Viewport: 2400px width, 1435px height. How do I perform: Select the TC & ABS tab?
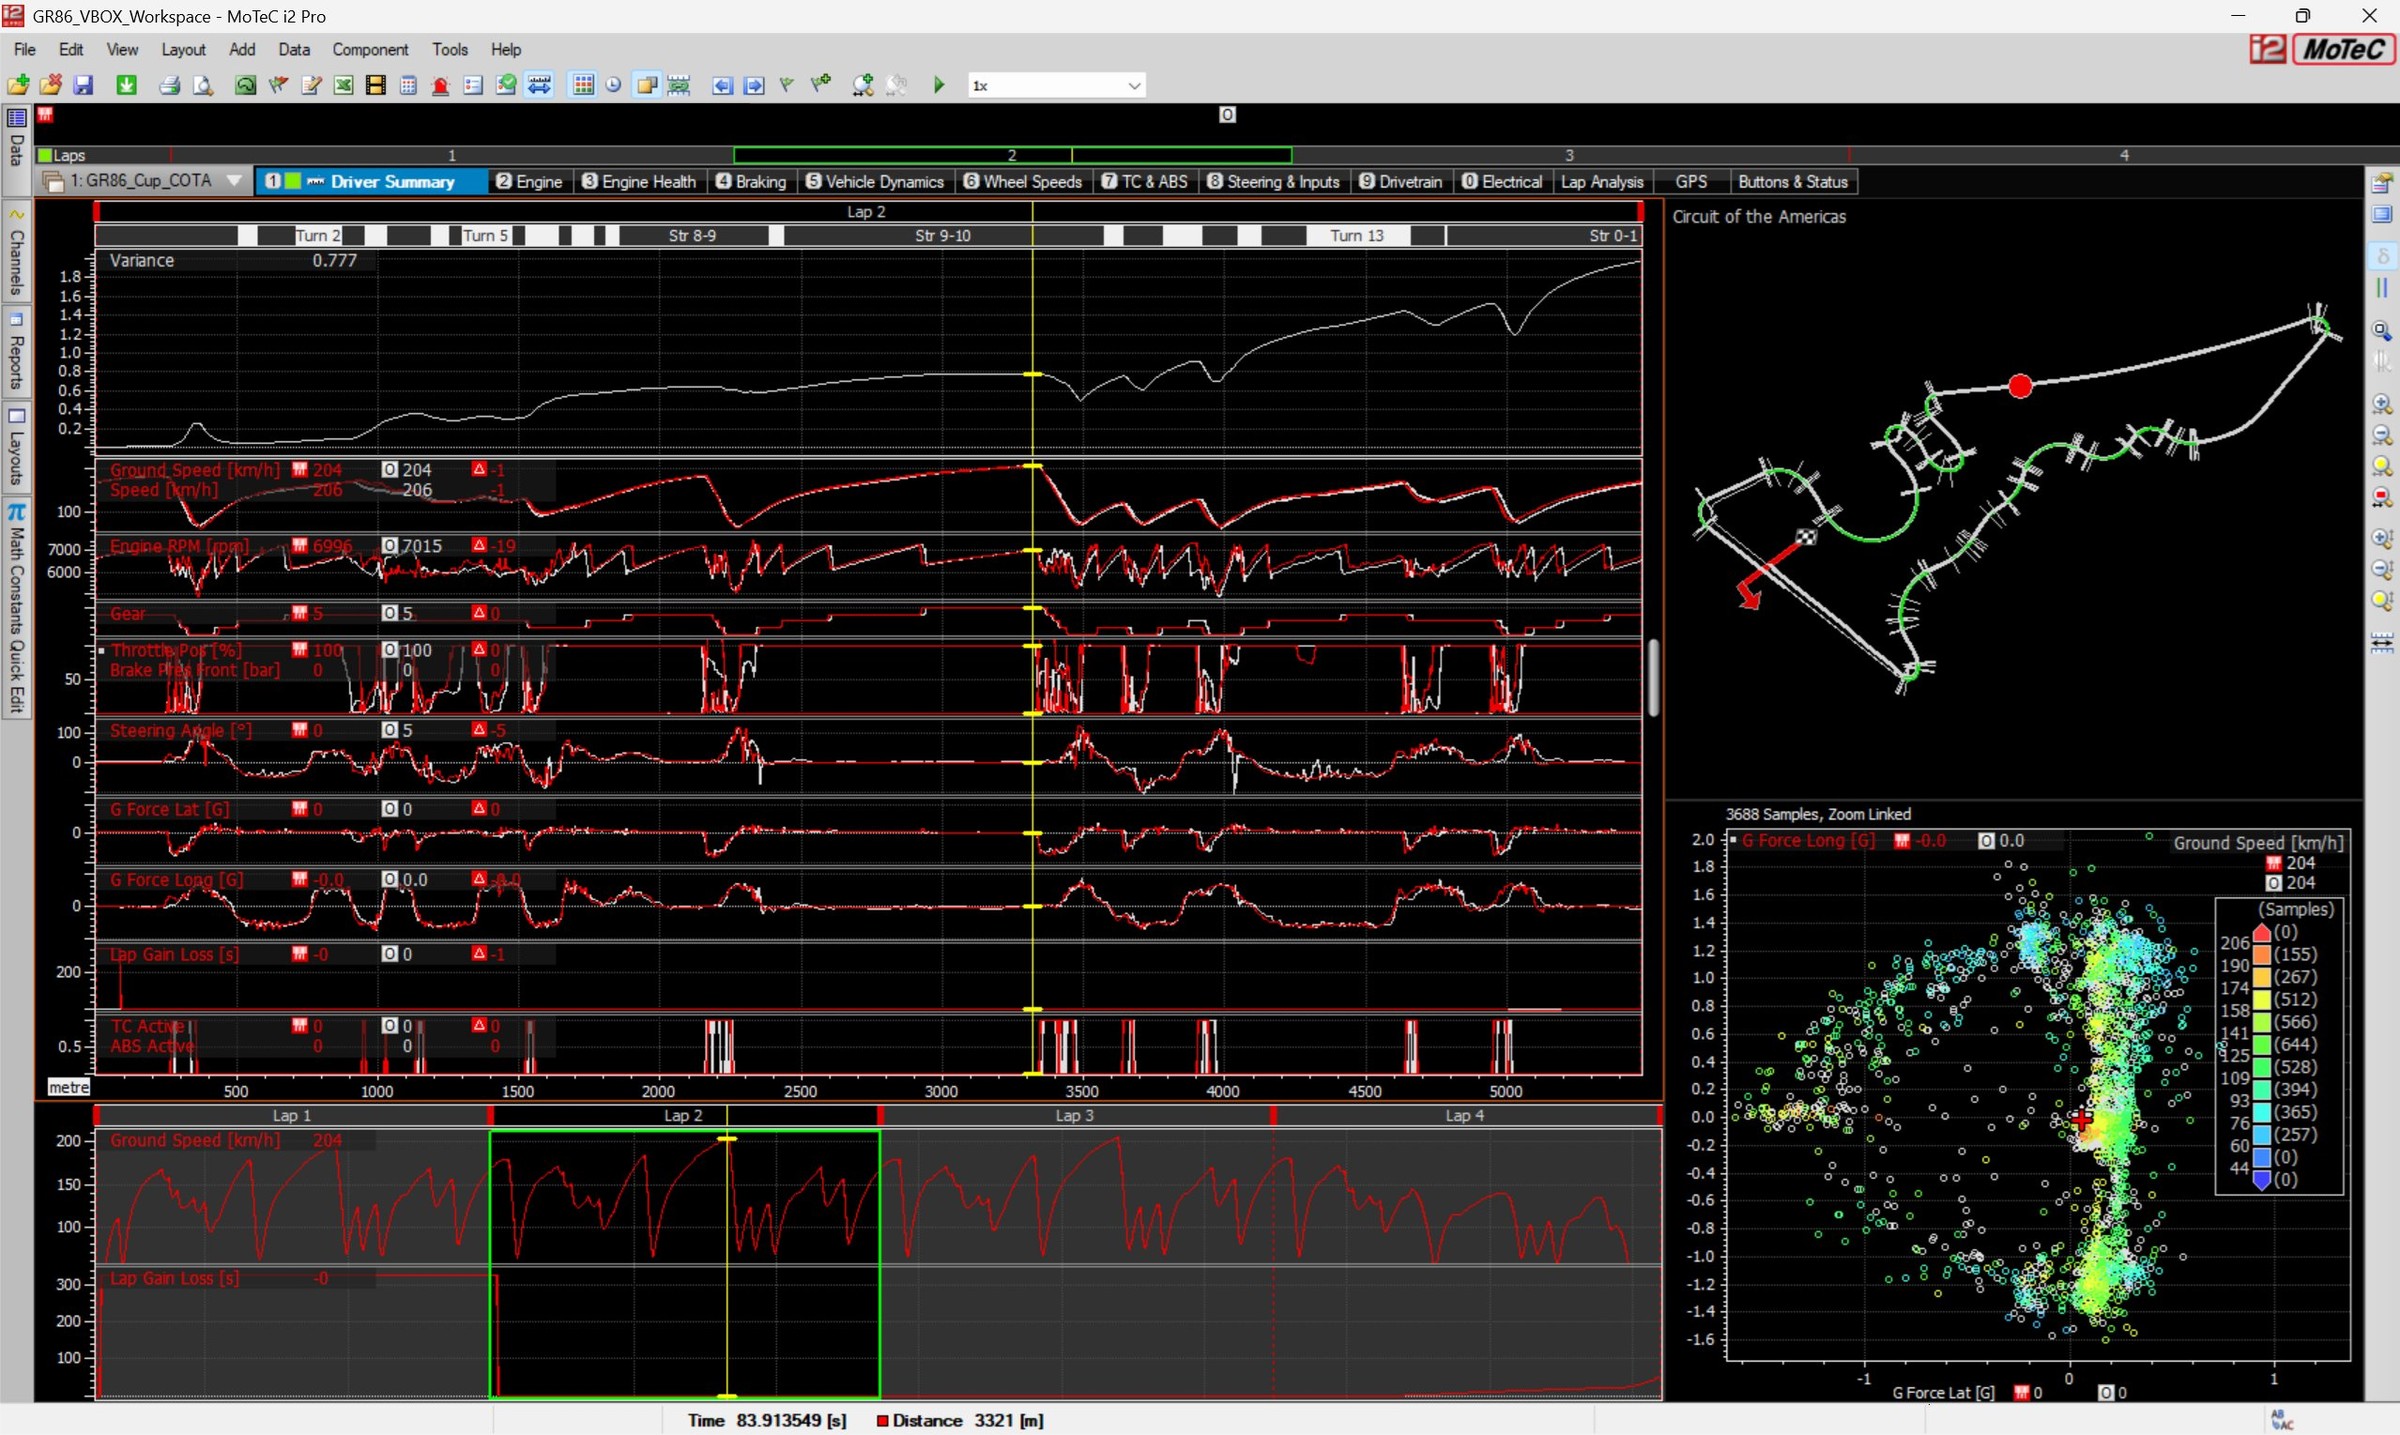coord(1146,182)
